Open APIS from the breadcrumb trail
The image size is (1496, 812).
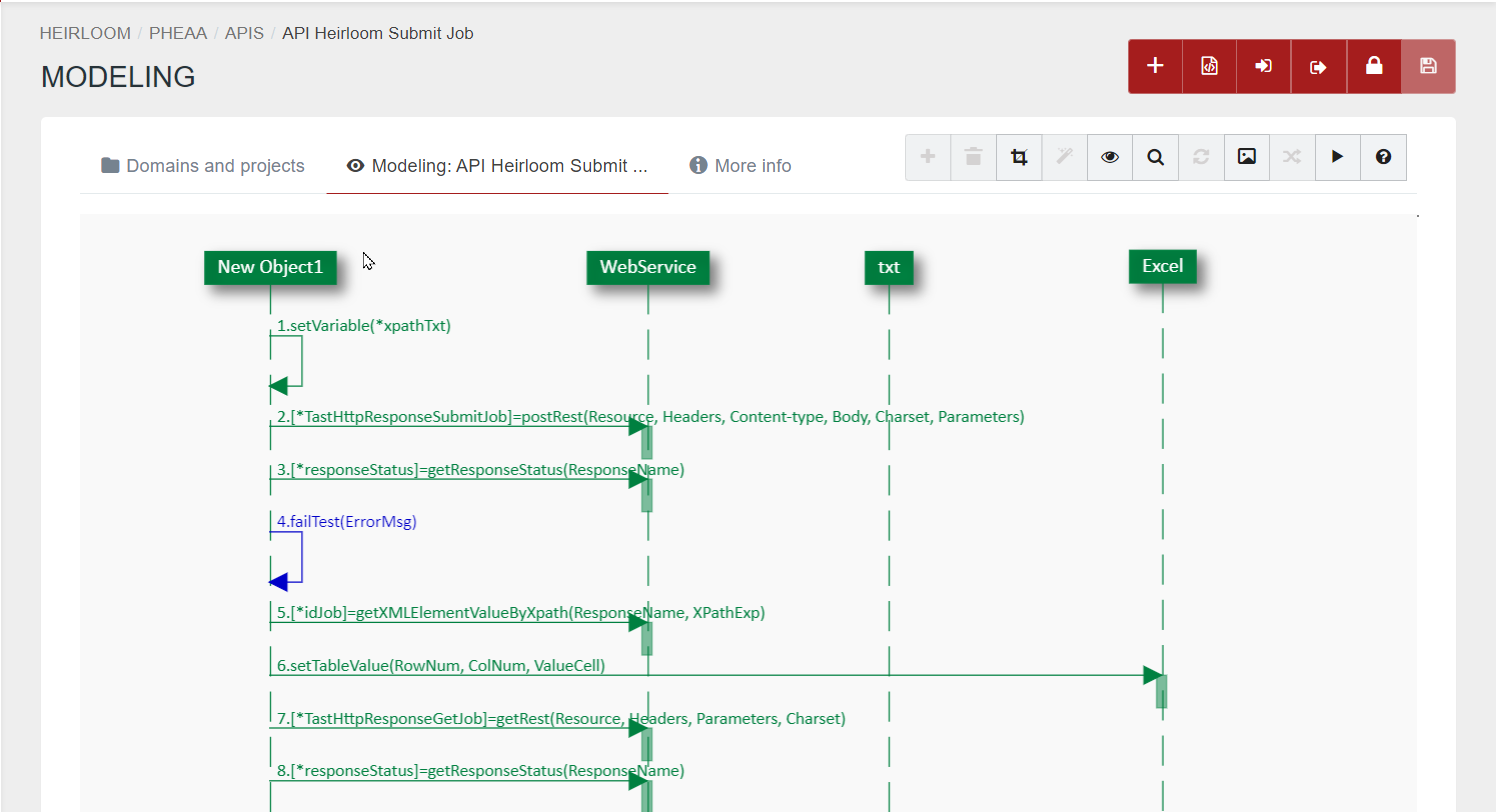[244, 33]
